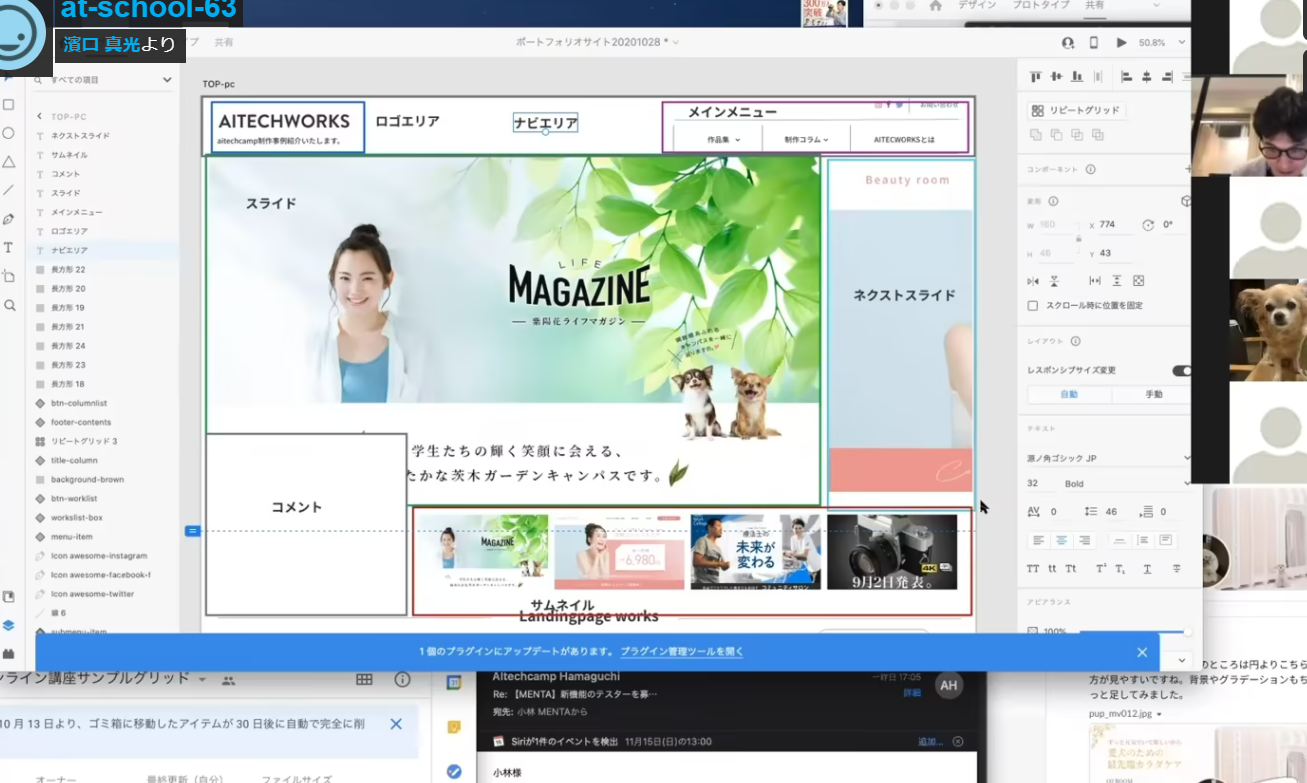Click the invite-to-document user icon

[x=1067, y=43]
